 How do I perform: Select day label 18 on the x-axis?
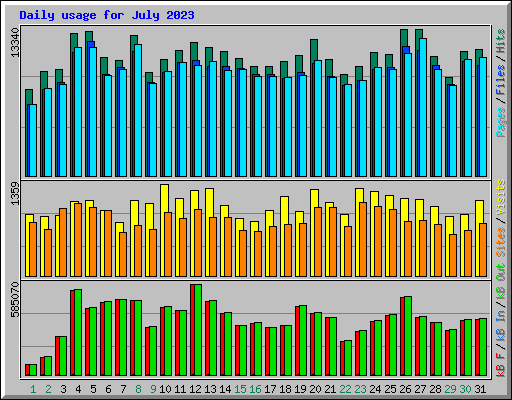point(285,389)
